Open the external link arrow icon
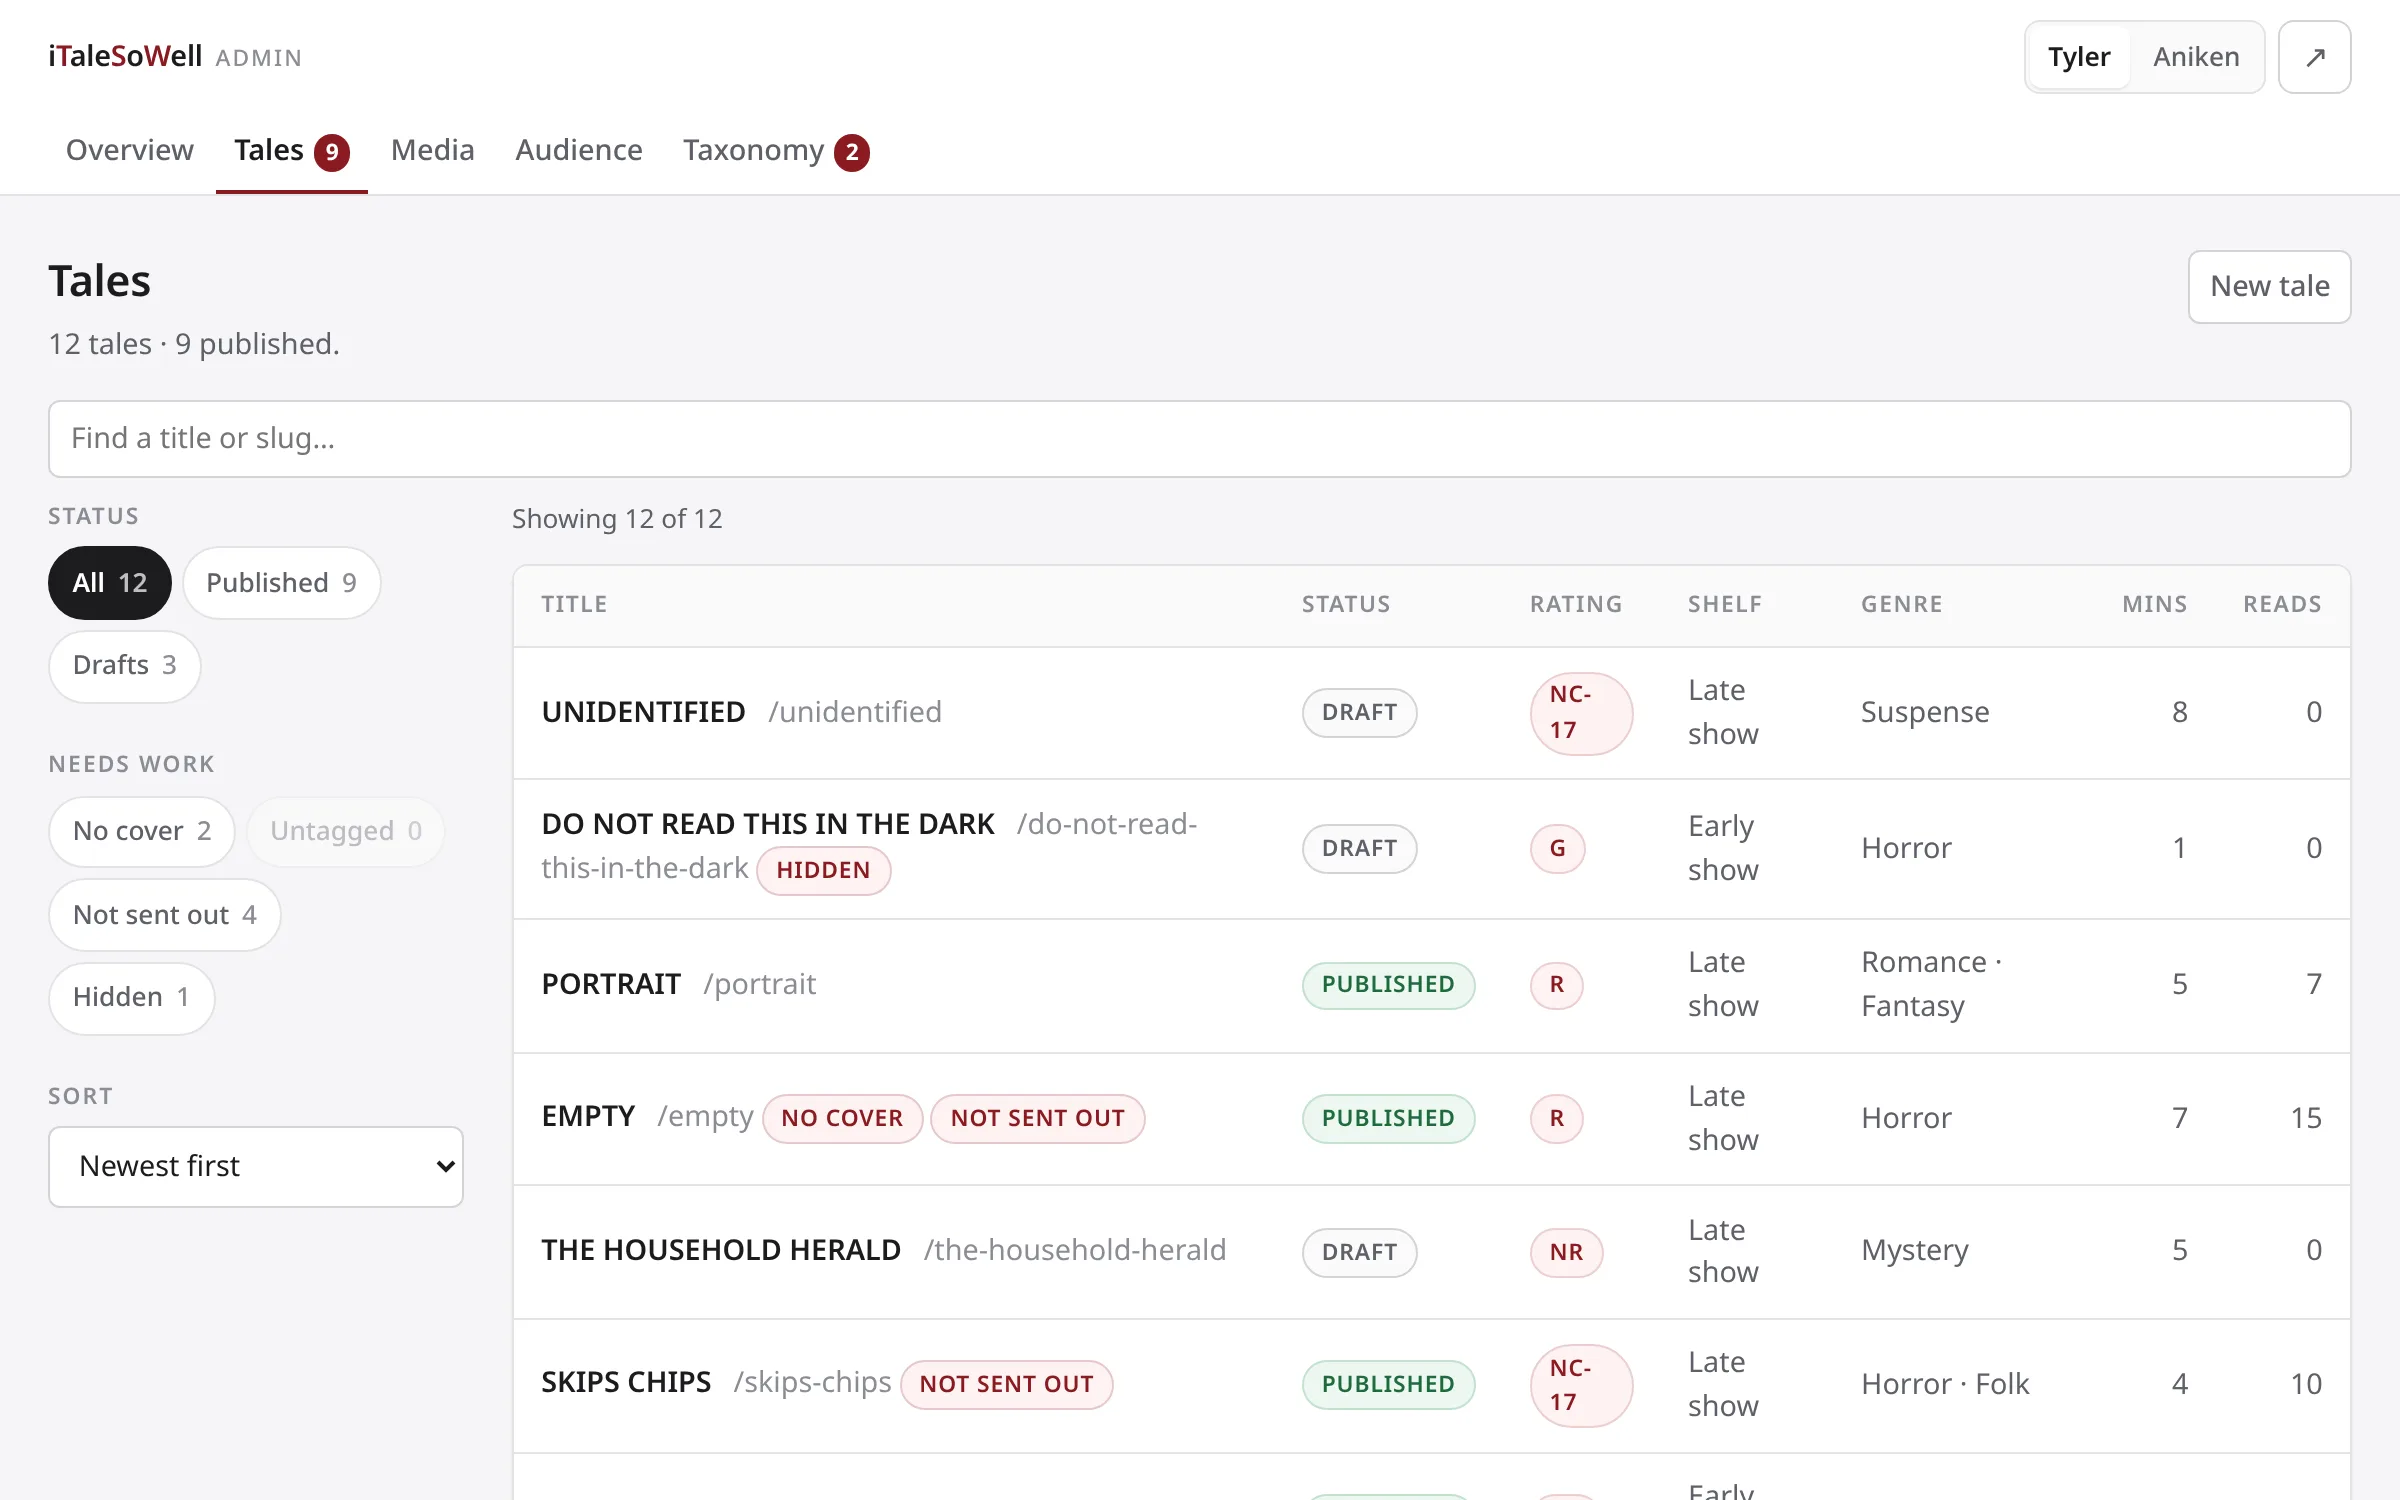This screenshot has width=2400, height=1500. [2314, 57]
